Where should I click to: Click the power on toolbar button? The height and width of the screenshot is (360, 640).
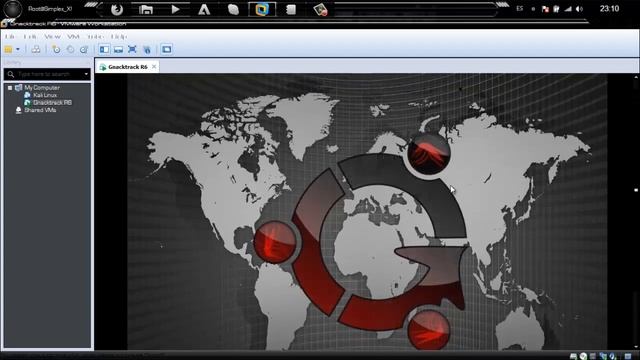pyautogui.click(x=9, y=49)
